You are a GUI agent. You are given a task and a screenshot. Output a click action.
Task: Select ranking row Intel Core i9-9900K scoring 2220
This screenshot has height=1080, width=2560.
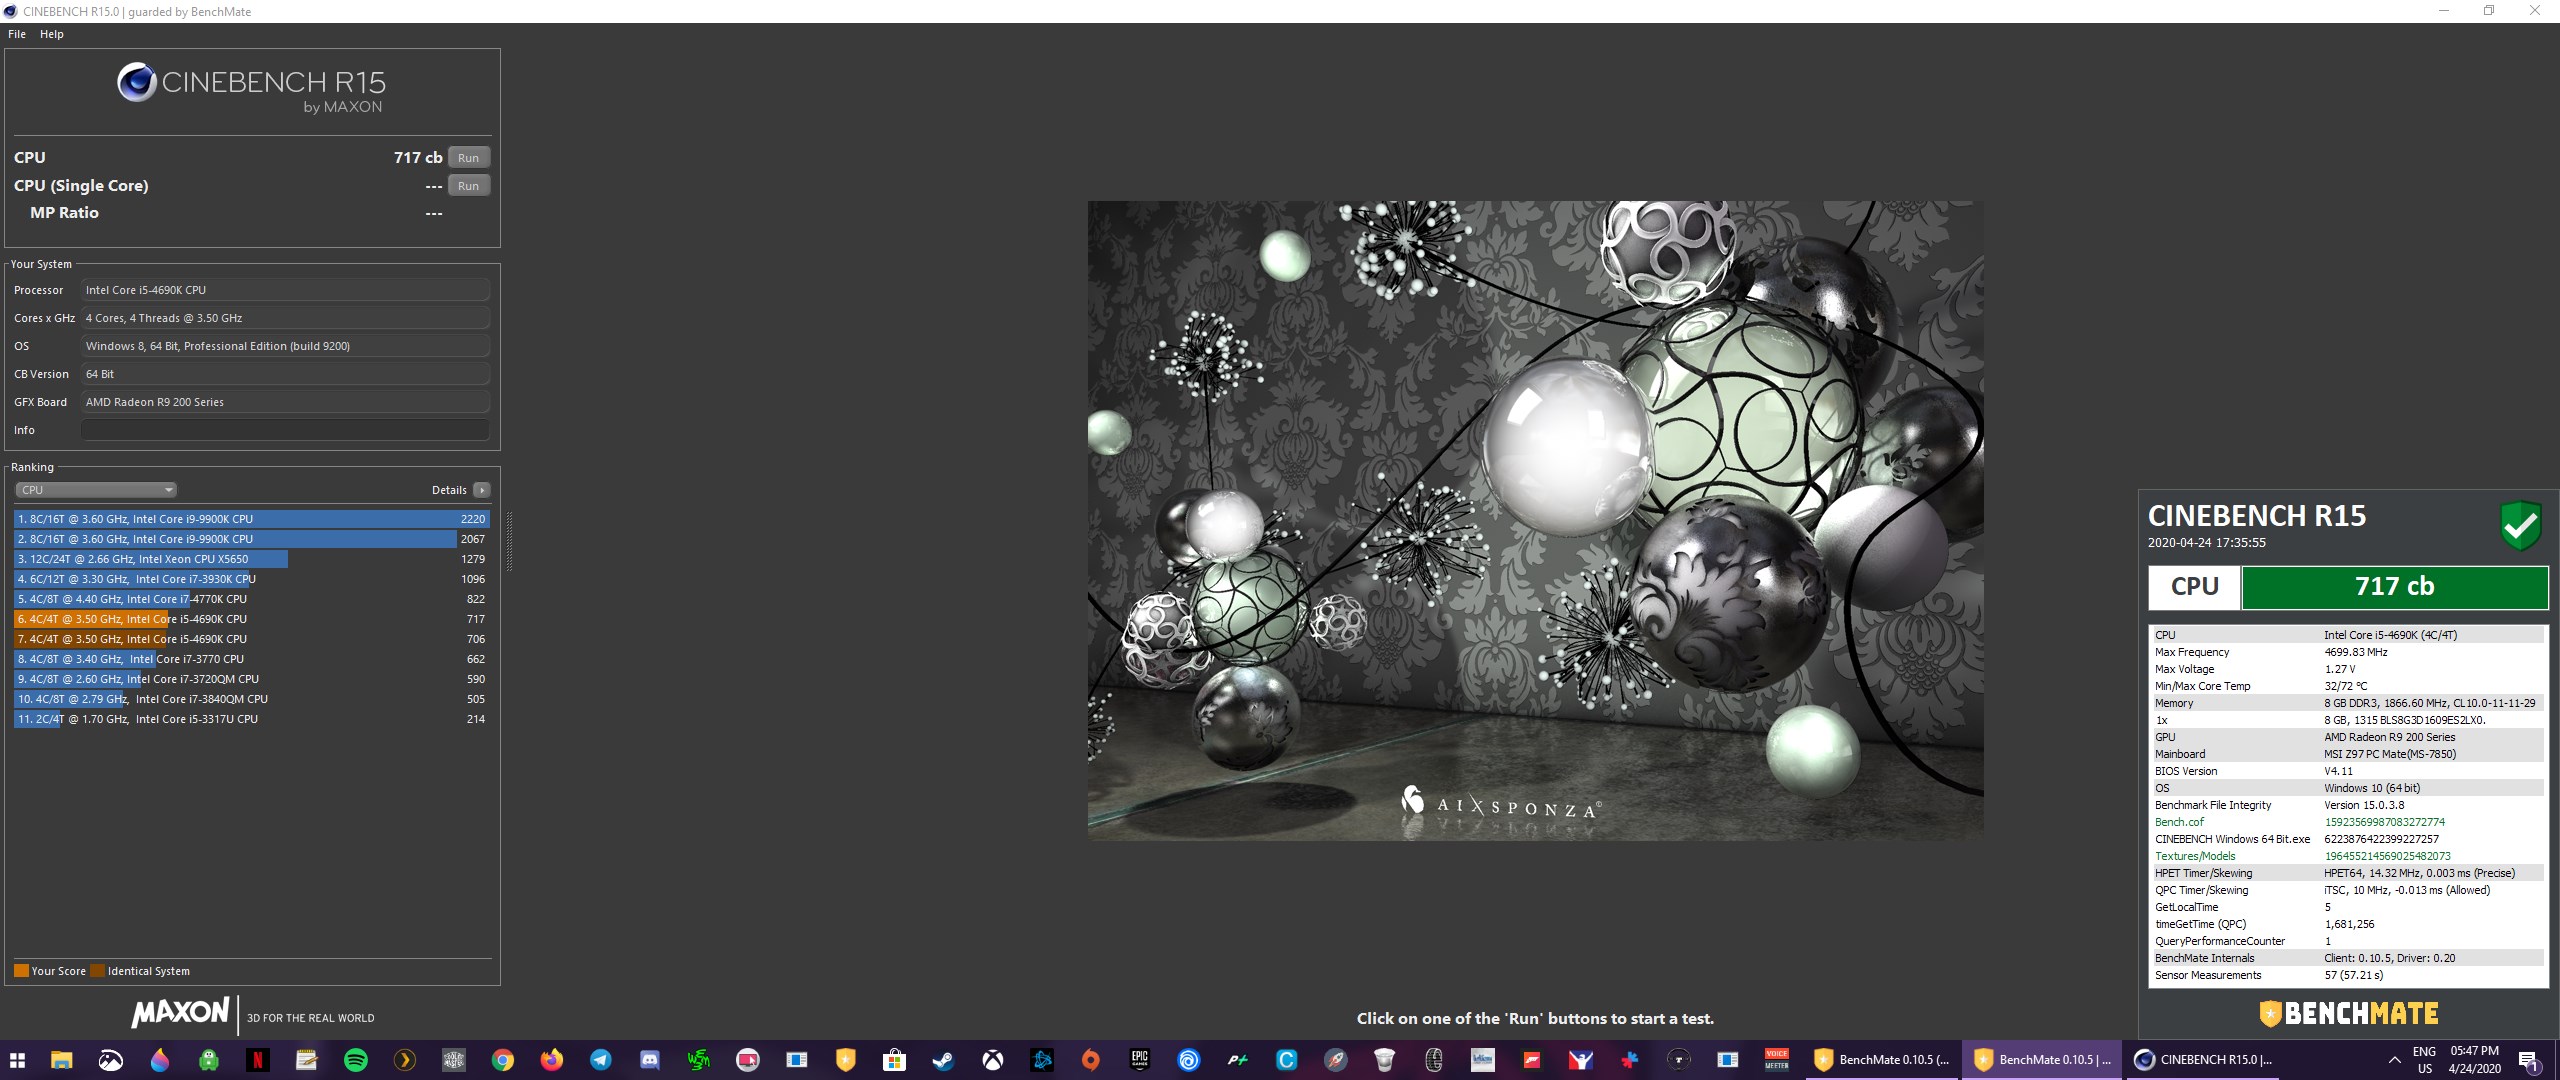(251, 519)
